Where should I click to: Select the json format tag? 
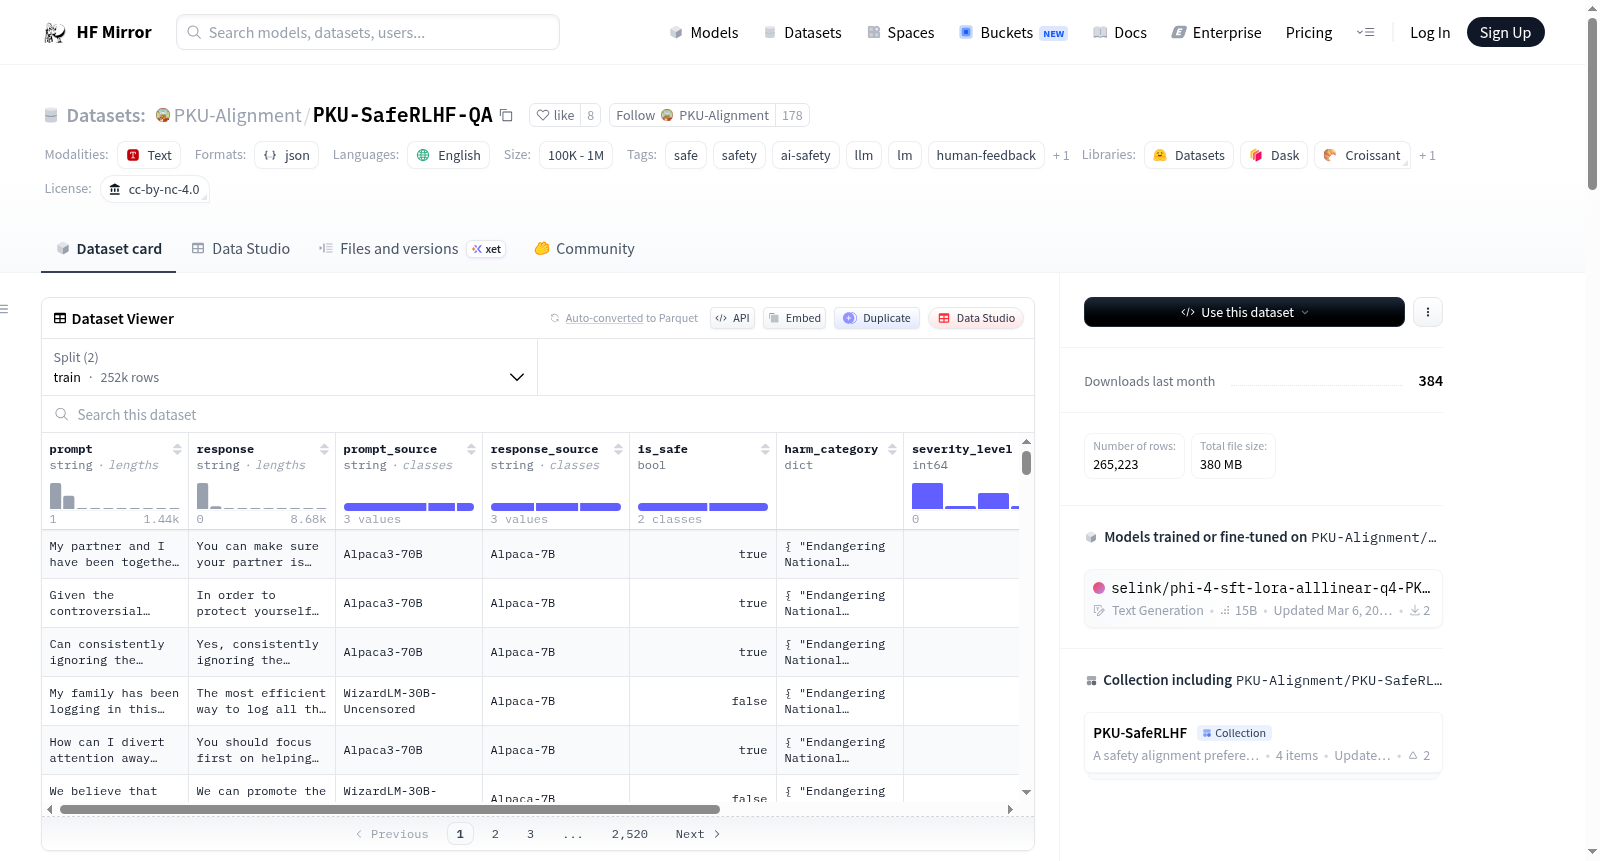[286, 155]
